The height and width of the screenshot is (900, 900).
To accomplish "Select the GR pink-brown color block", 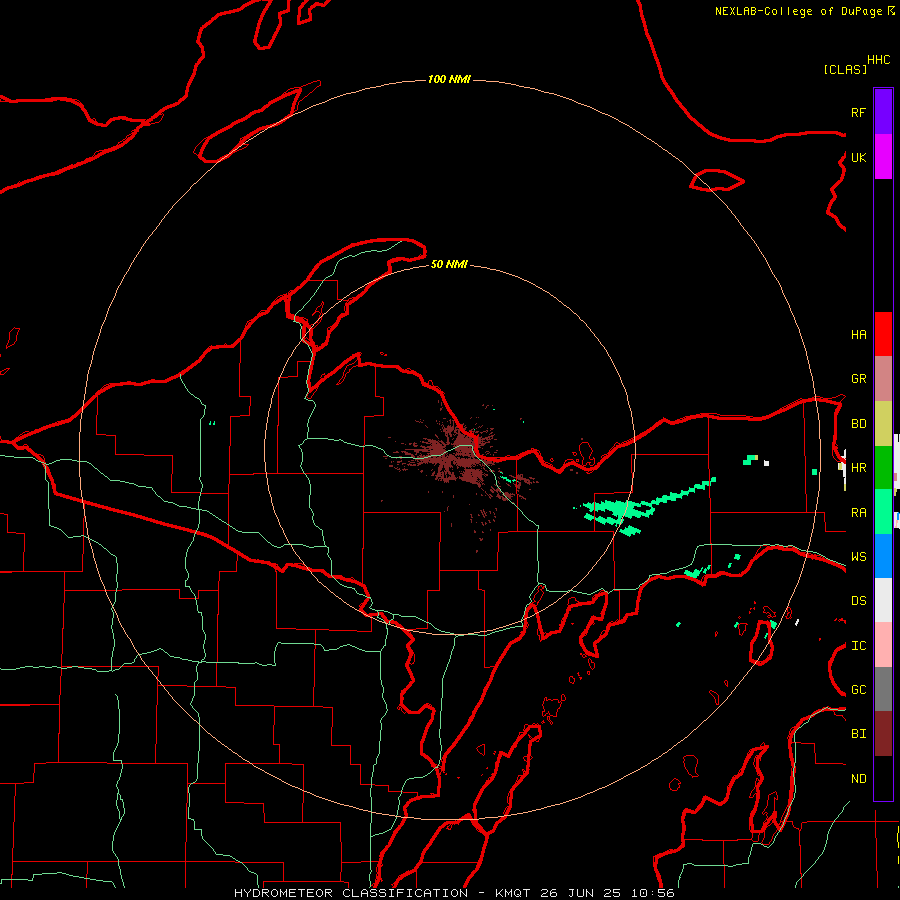I will tap(883, 379).
